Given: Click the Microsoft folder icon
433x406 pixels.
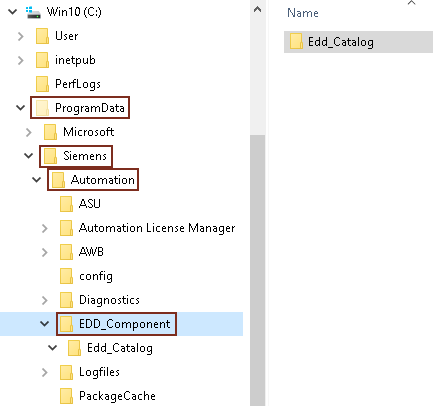Looking at the screenshot, I should tap(50, 132).
